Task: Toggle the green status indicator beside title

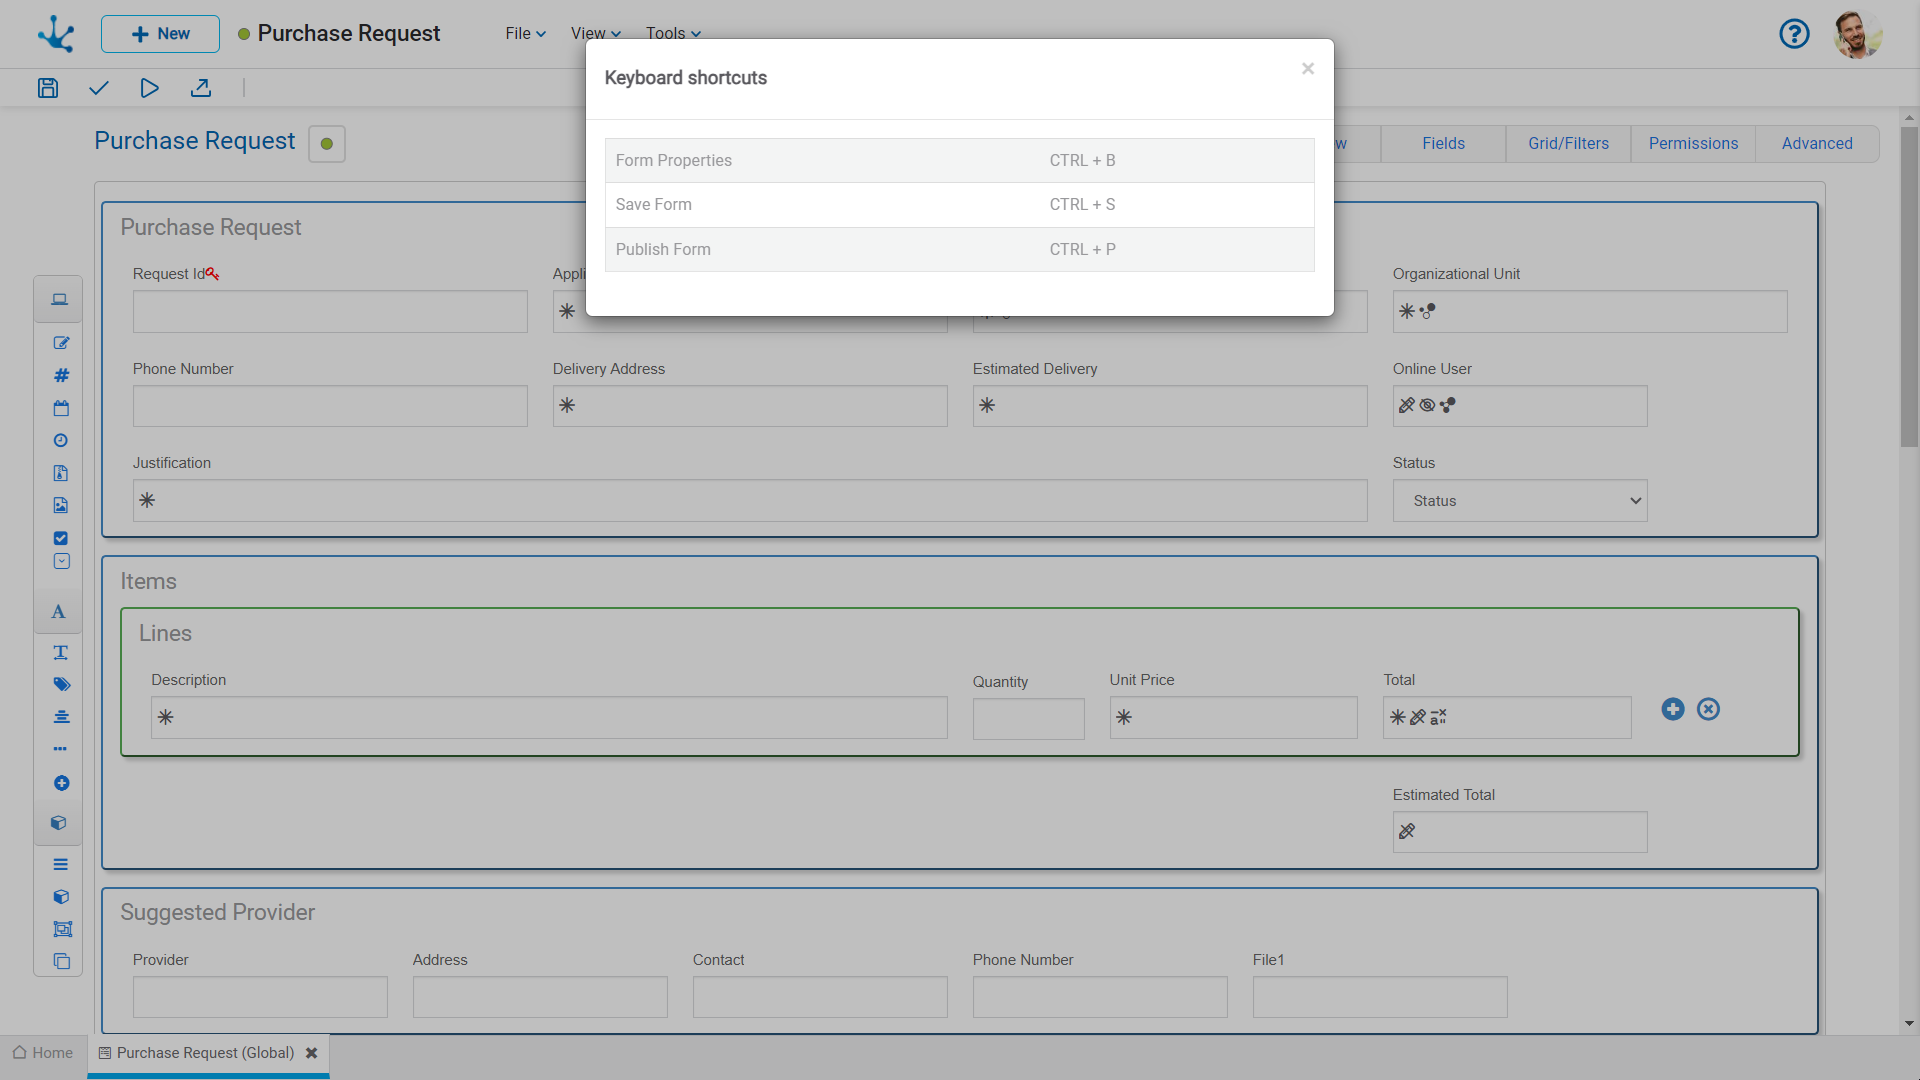Action: tap(327, 144)
